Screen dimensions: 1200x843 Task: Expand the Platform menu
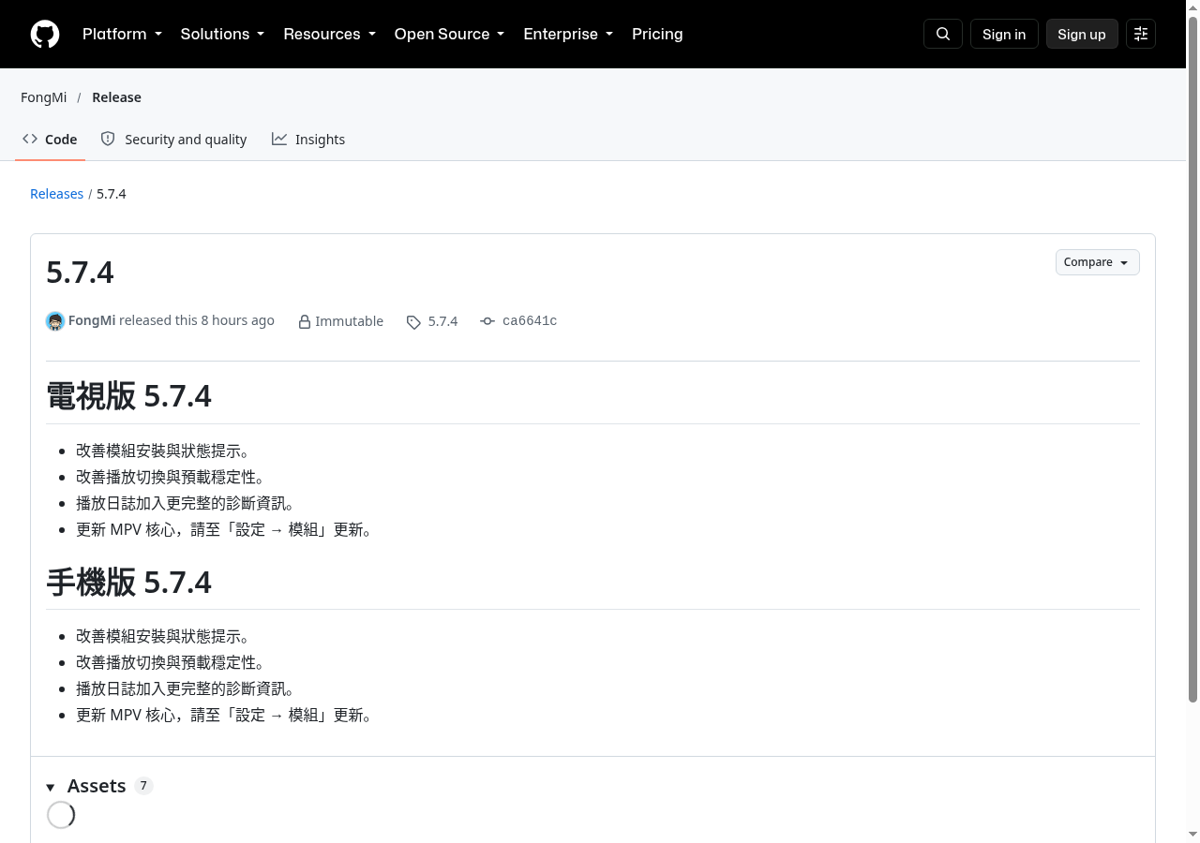[122, 34]
